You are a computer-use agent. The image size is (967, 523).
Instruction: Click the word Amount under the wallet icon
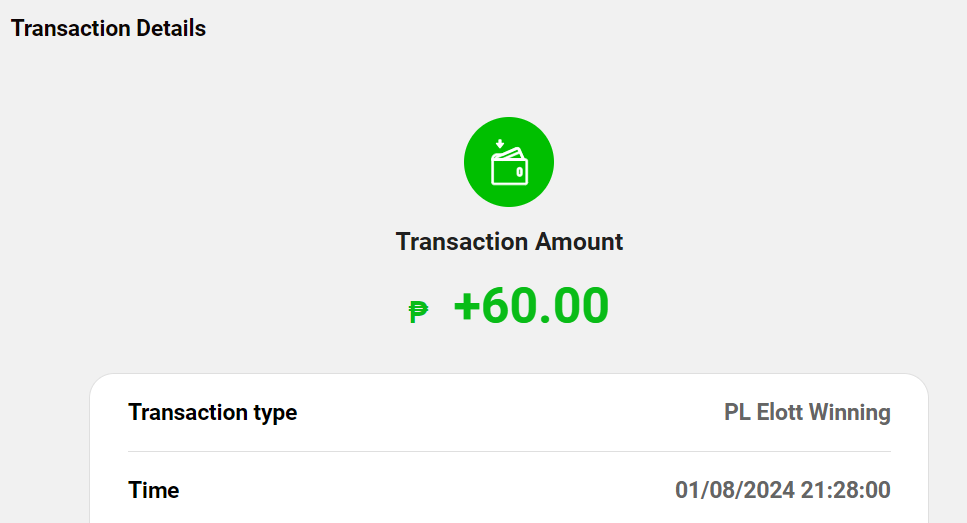coord(579,241)
